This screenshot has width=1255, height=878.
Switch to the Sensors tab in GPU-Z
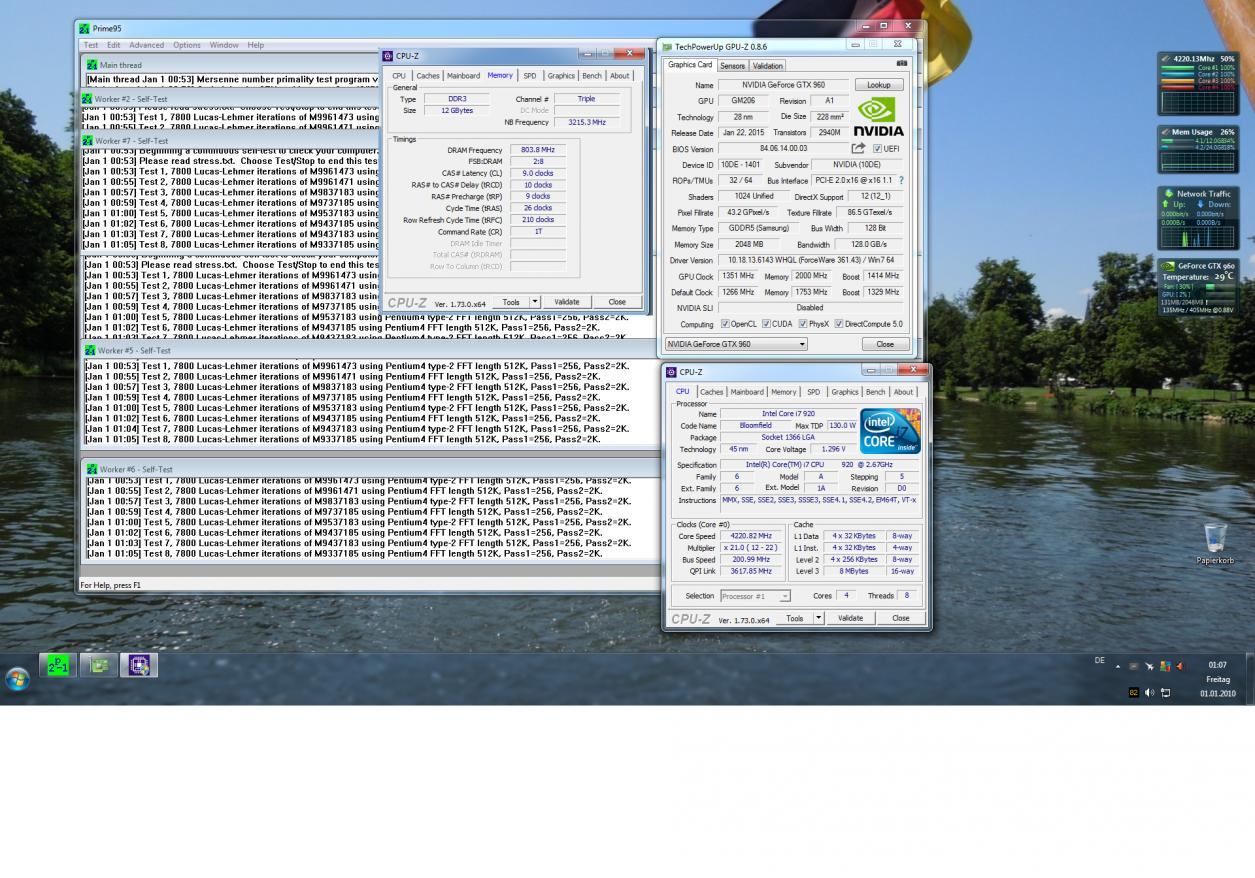[732, 66]
